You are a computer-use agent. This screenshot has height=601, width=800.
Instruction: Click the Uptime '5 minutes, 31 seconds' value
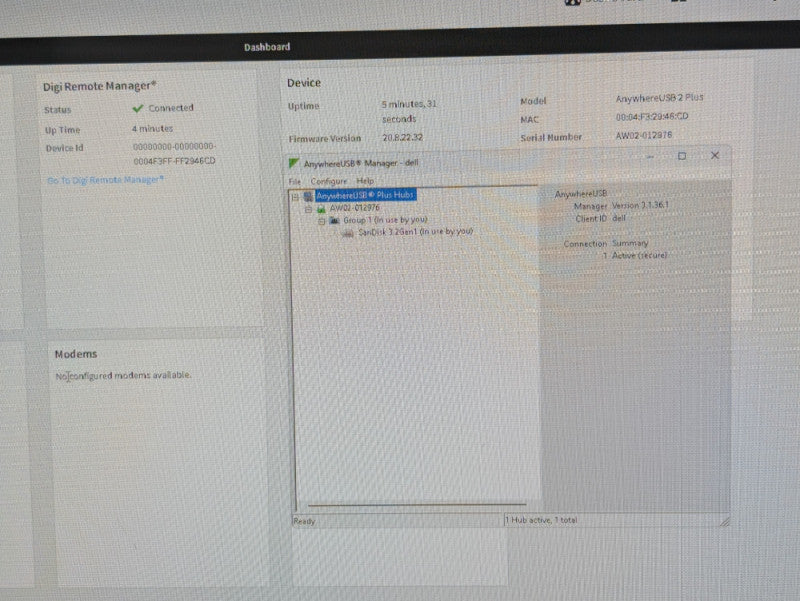(x=409, y=111)
